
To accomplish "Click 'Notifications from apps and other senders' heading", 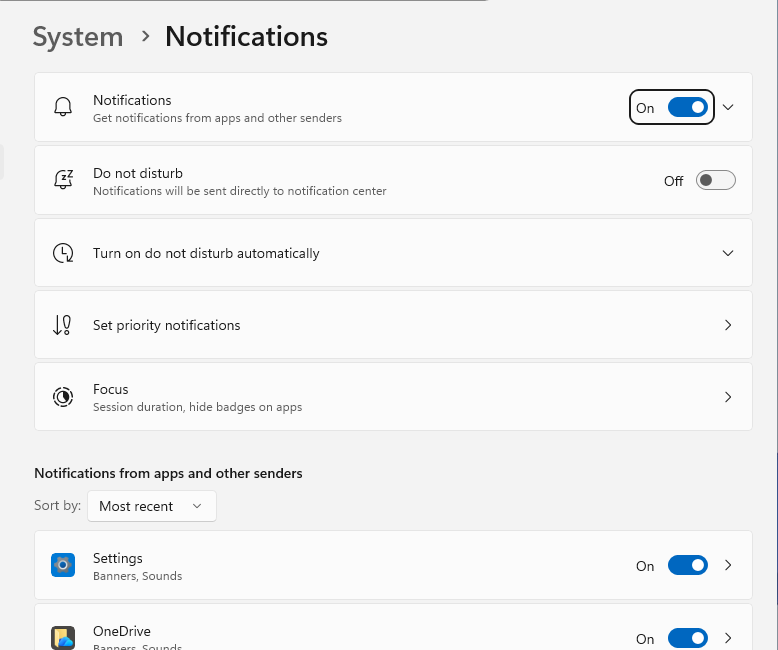I will (168, 473).
